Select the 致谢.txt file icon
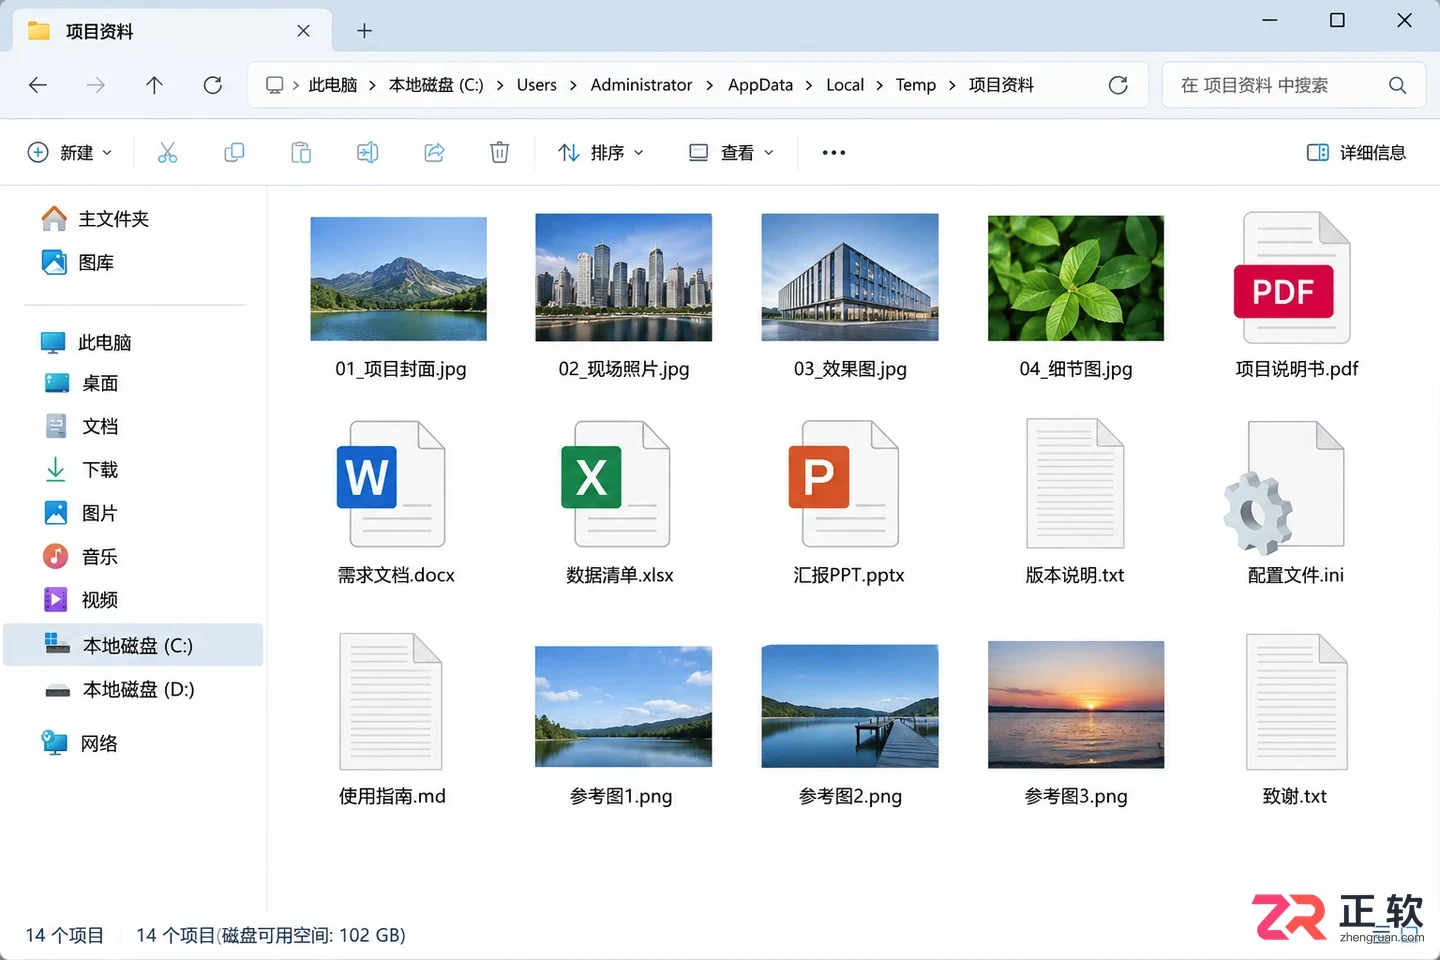 pos(1296,702)
